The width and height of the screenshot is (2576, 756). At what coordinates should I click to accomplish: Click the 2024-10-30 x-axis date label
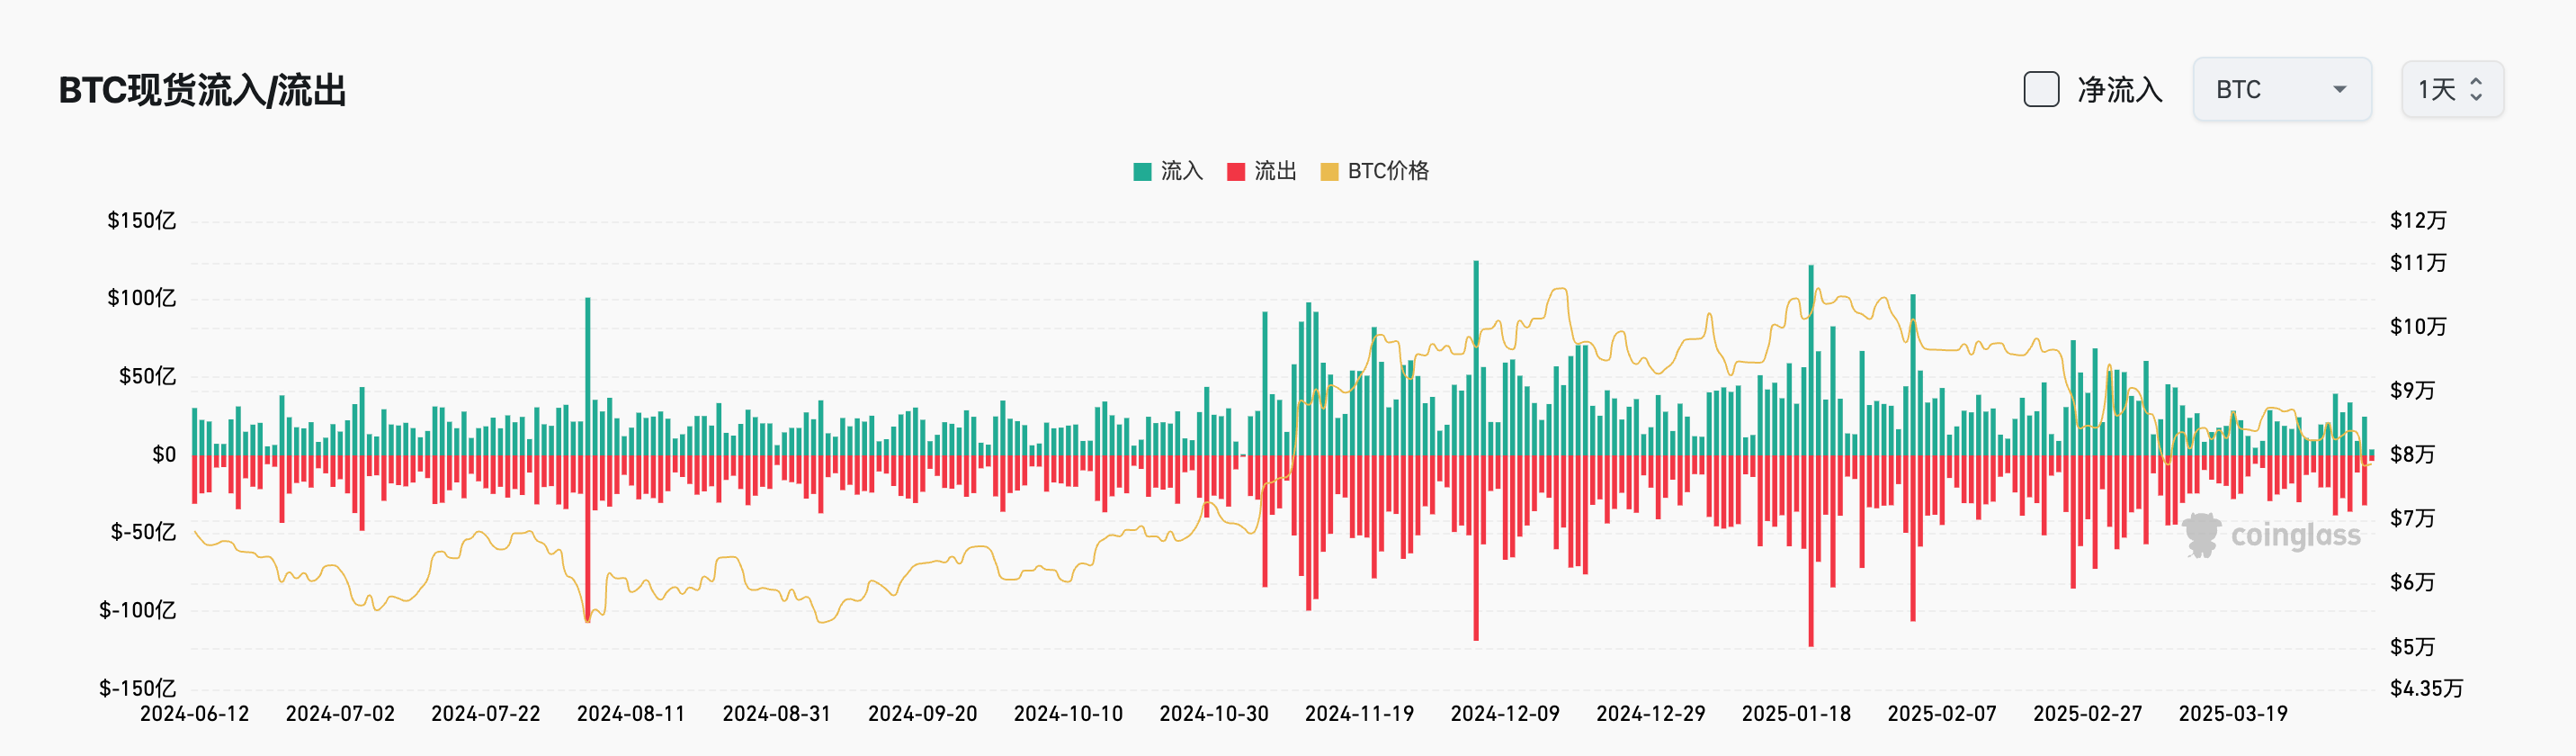tap(1213, 714)
